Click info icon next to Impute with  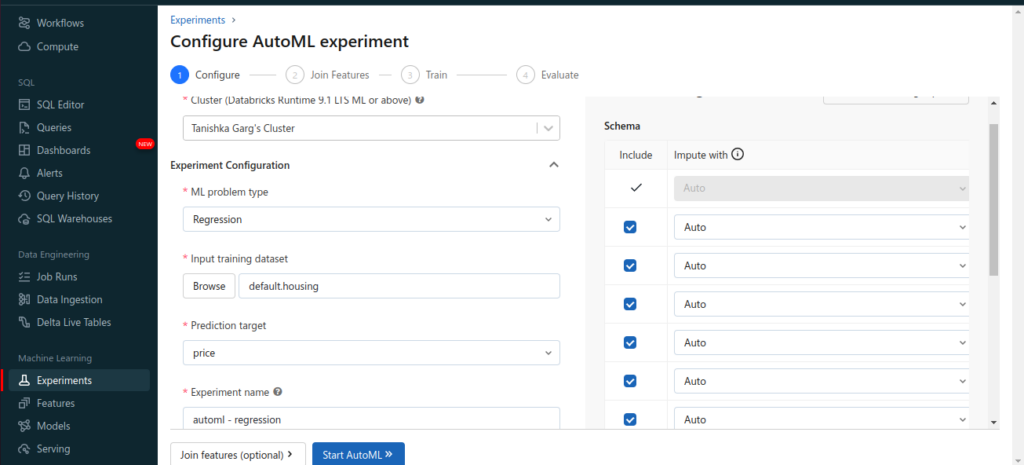point(738,155)
